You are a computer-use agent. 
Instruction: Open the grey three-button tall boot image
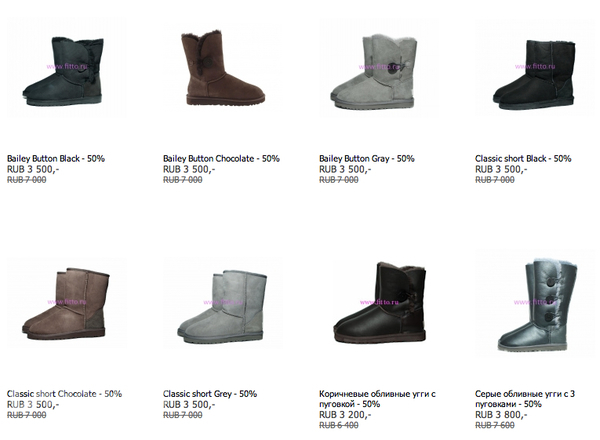pyautogui.click(x=535, y=304)
